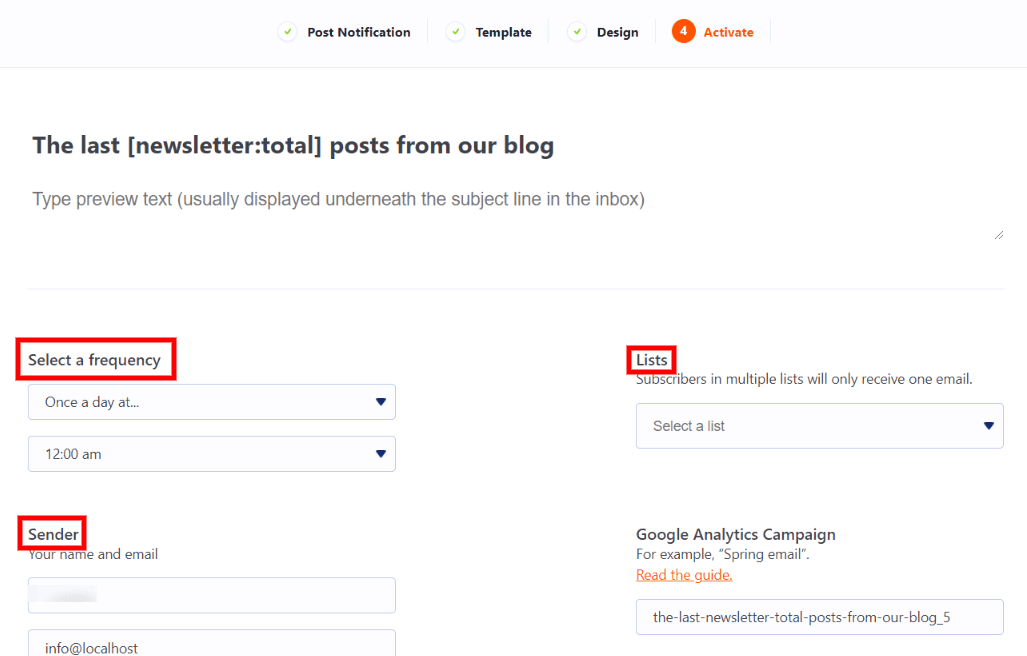The height and width of the screenshot is (656, 1027).
Task: Select the Activate step label
Action: pyautogui.click(x=728, y=32)
